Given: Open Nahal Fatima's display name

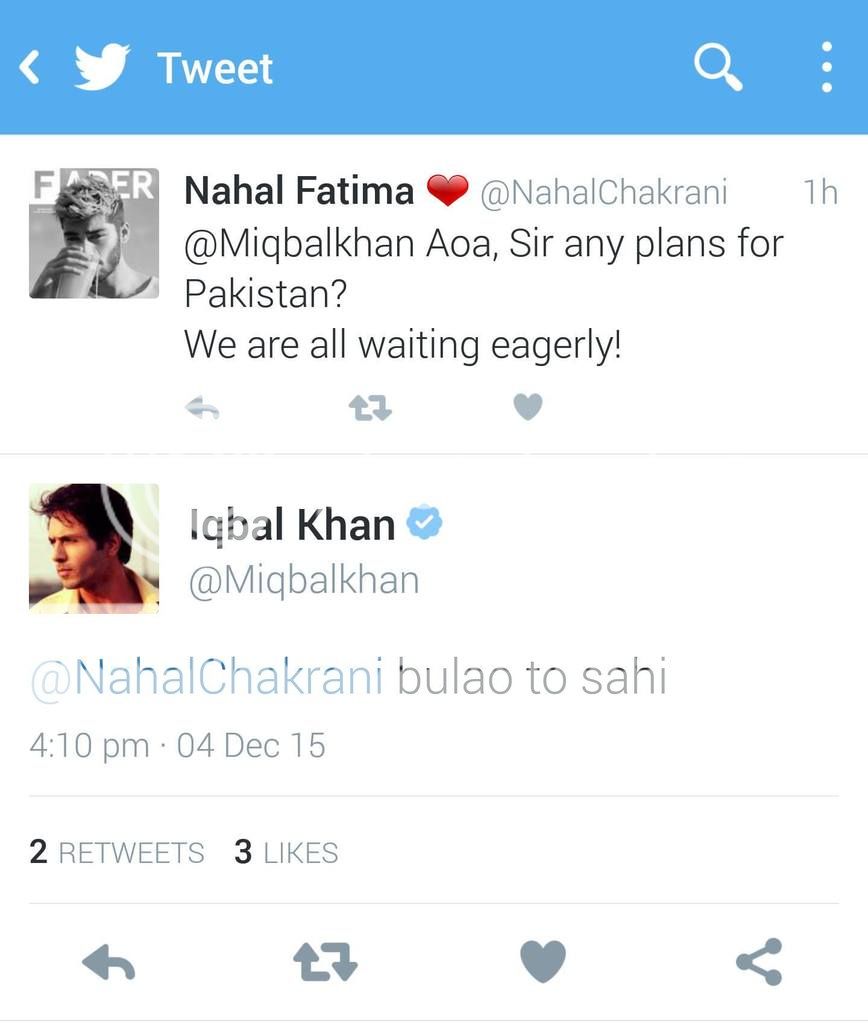Looking at the screenshot, I should tap(299, 190).
